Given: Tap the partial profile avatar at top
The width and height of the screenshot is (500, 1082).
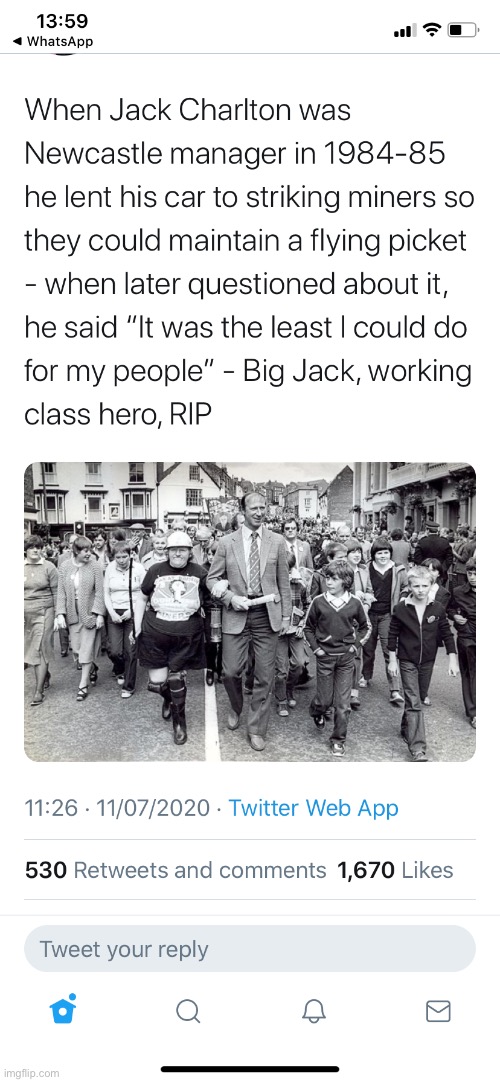Looking at the screenshot, I should click(x=62, y=55).
